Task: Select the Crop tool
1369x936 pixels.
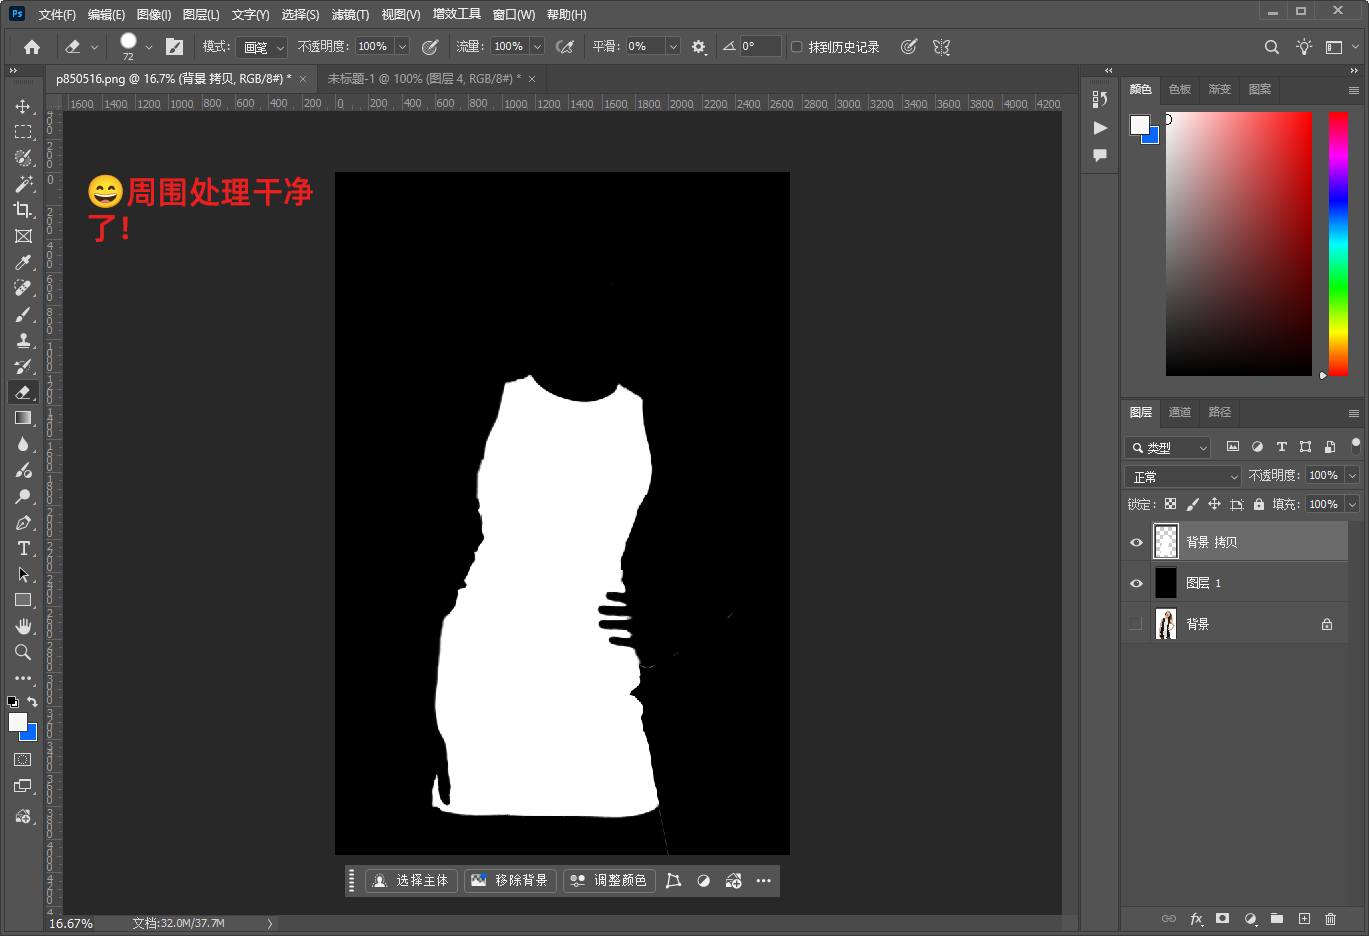Action: [x=23, y=210]
